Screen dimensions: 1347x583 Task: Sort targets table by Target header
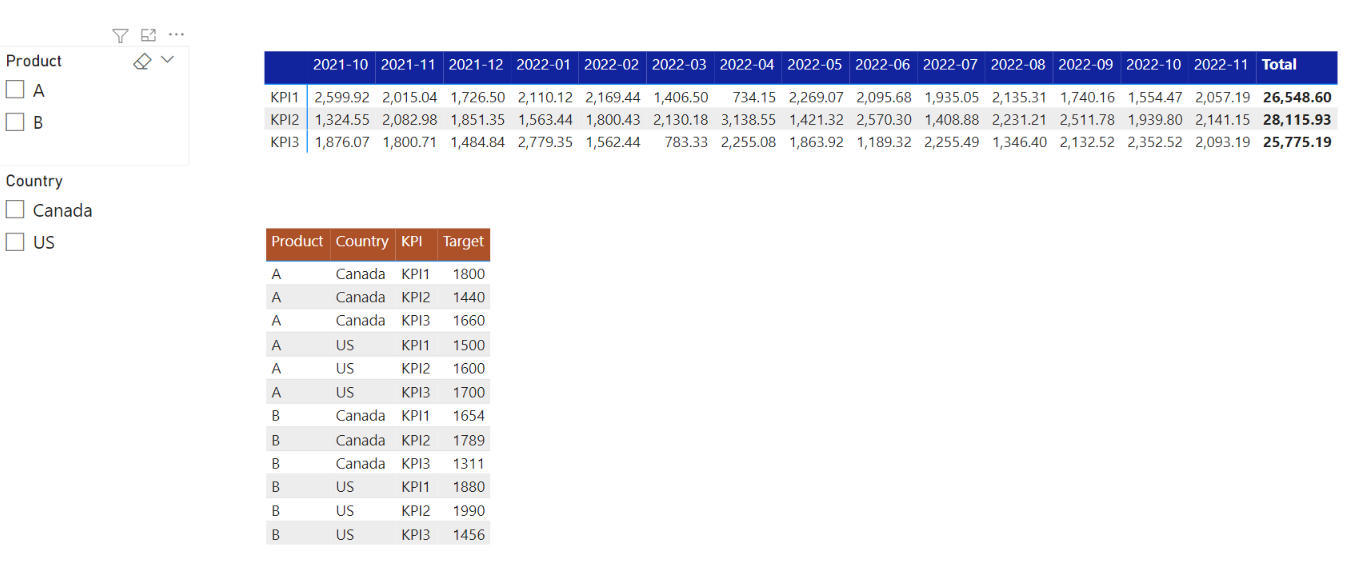463,242
